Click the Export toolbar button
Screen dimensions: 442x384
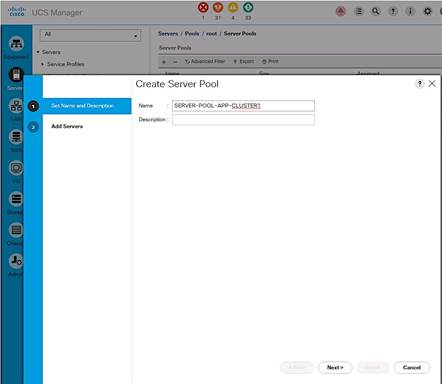(x=244, y=61)
